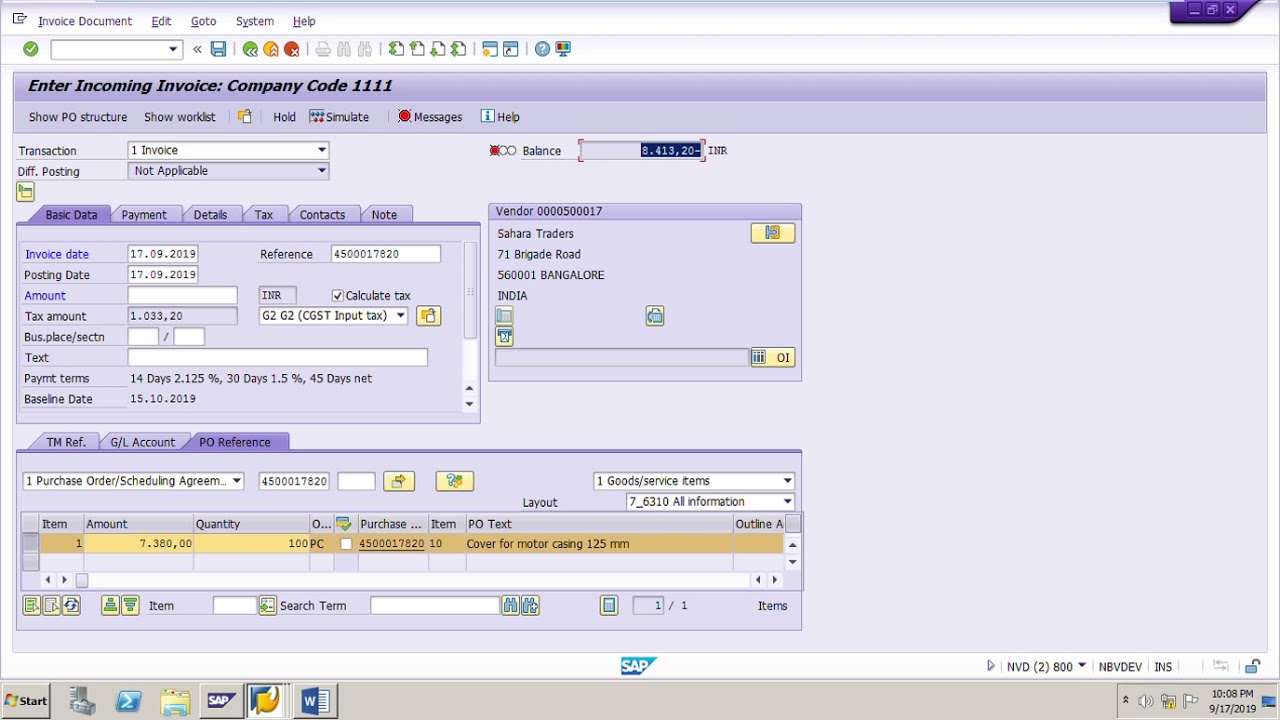Click the File Explorer icon in the taskbar

[x=175, y=701]
